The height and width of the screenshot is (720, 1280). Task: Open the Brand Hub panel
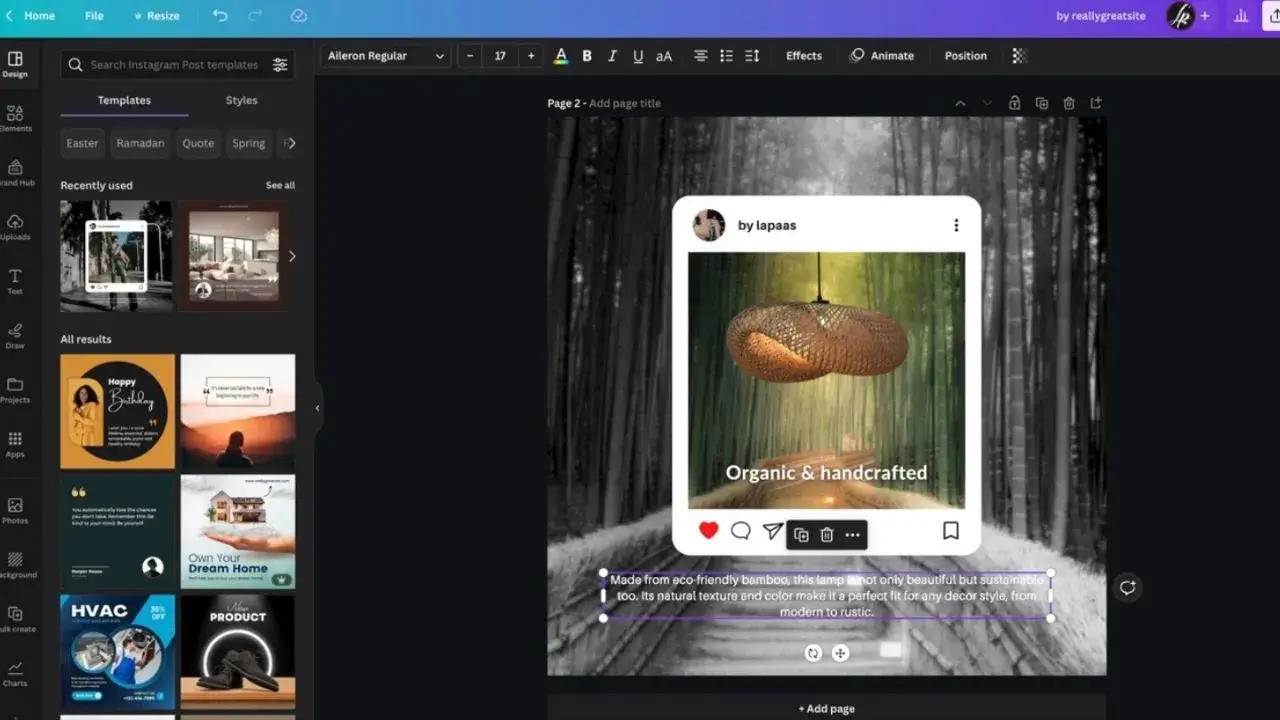click(15, 172)
